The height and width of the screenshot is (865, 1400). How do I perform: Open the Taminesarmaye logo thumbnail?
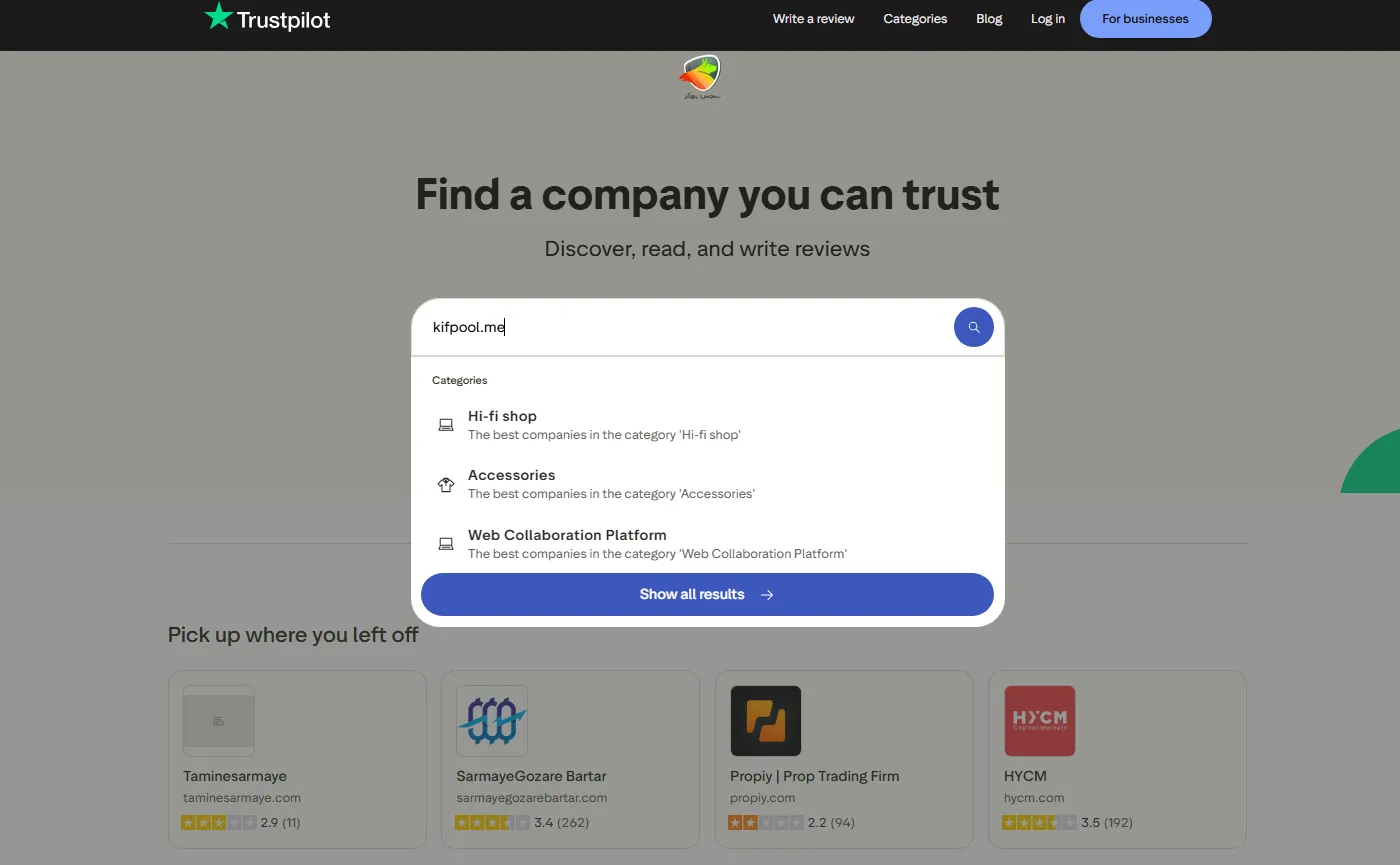click(219, 721)
